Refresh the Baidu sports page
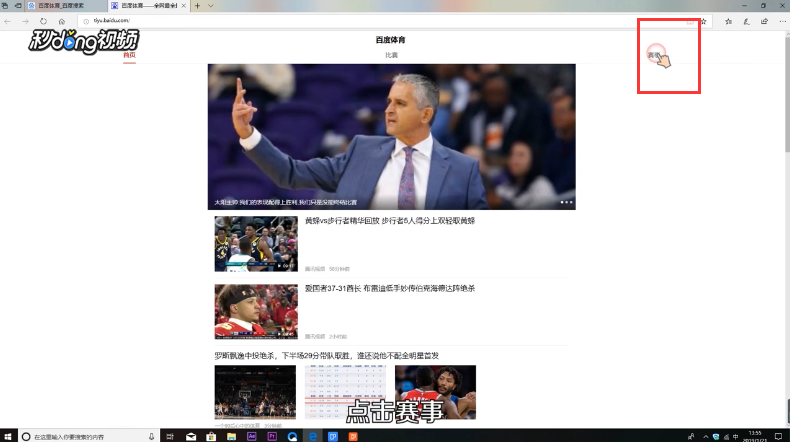 pyautogui.click(x=43, y=21)
